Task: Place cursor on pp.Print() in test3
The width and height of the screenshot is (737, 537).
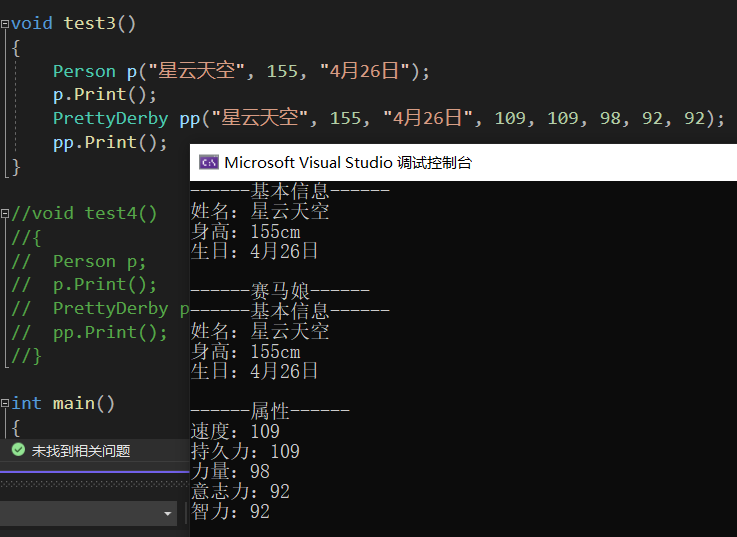Action: pyautogui.click(x=110, y=142)
